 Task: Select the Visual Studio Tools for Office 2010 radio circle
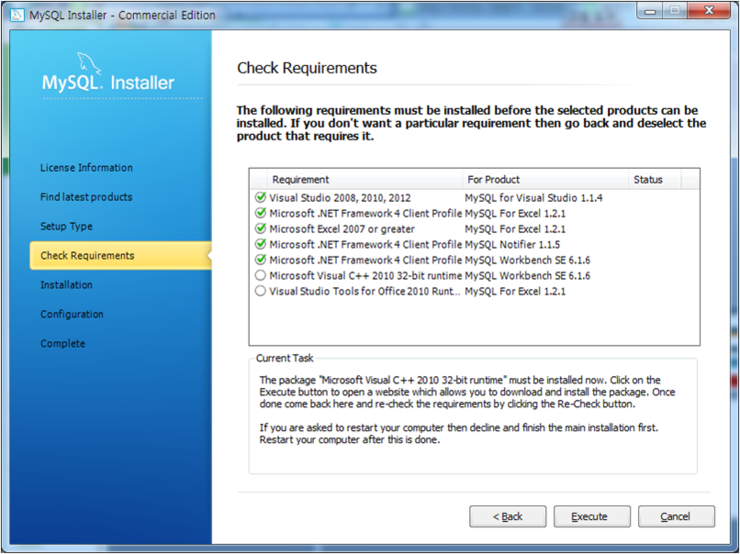click(x=260, y=291)
